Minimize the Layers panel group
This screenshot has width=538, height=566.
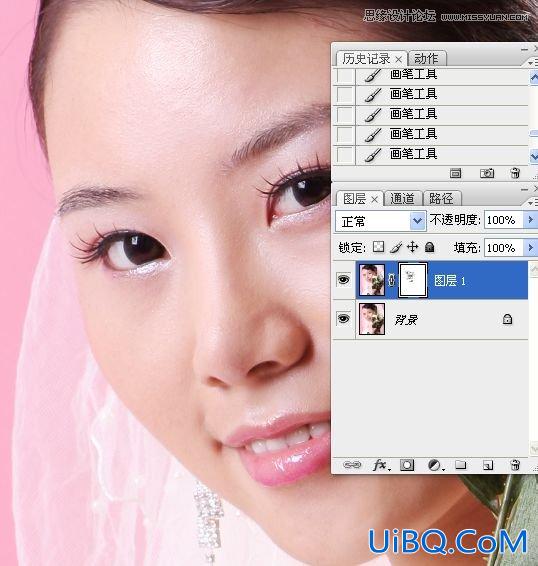tap(524, 189)
